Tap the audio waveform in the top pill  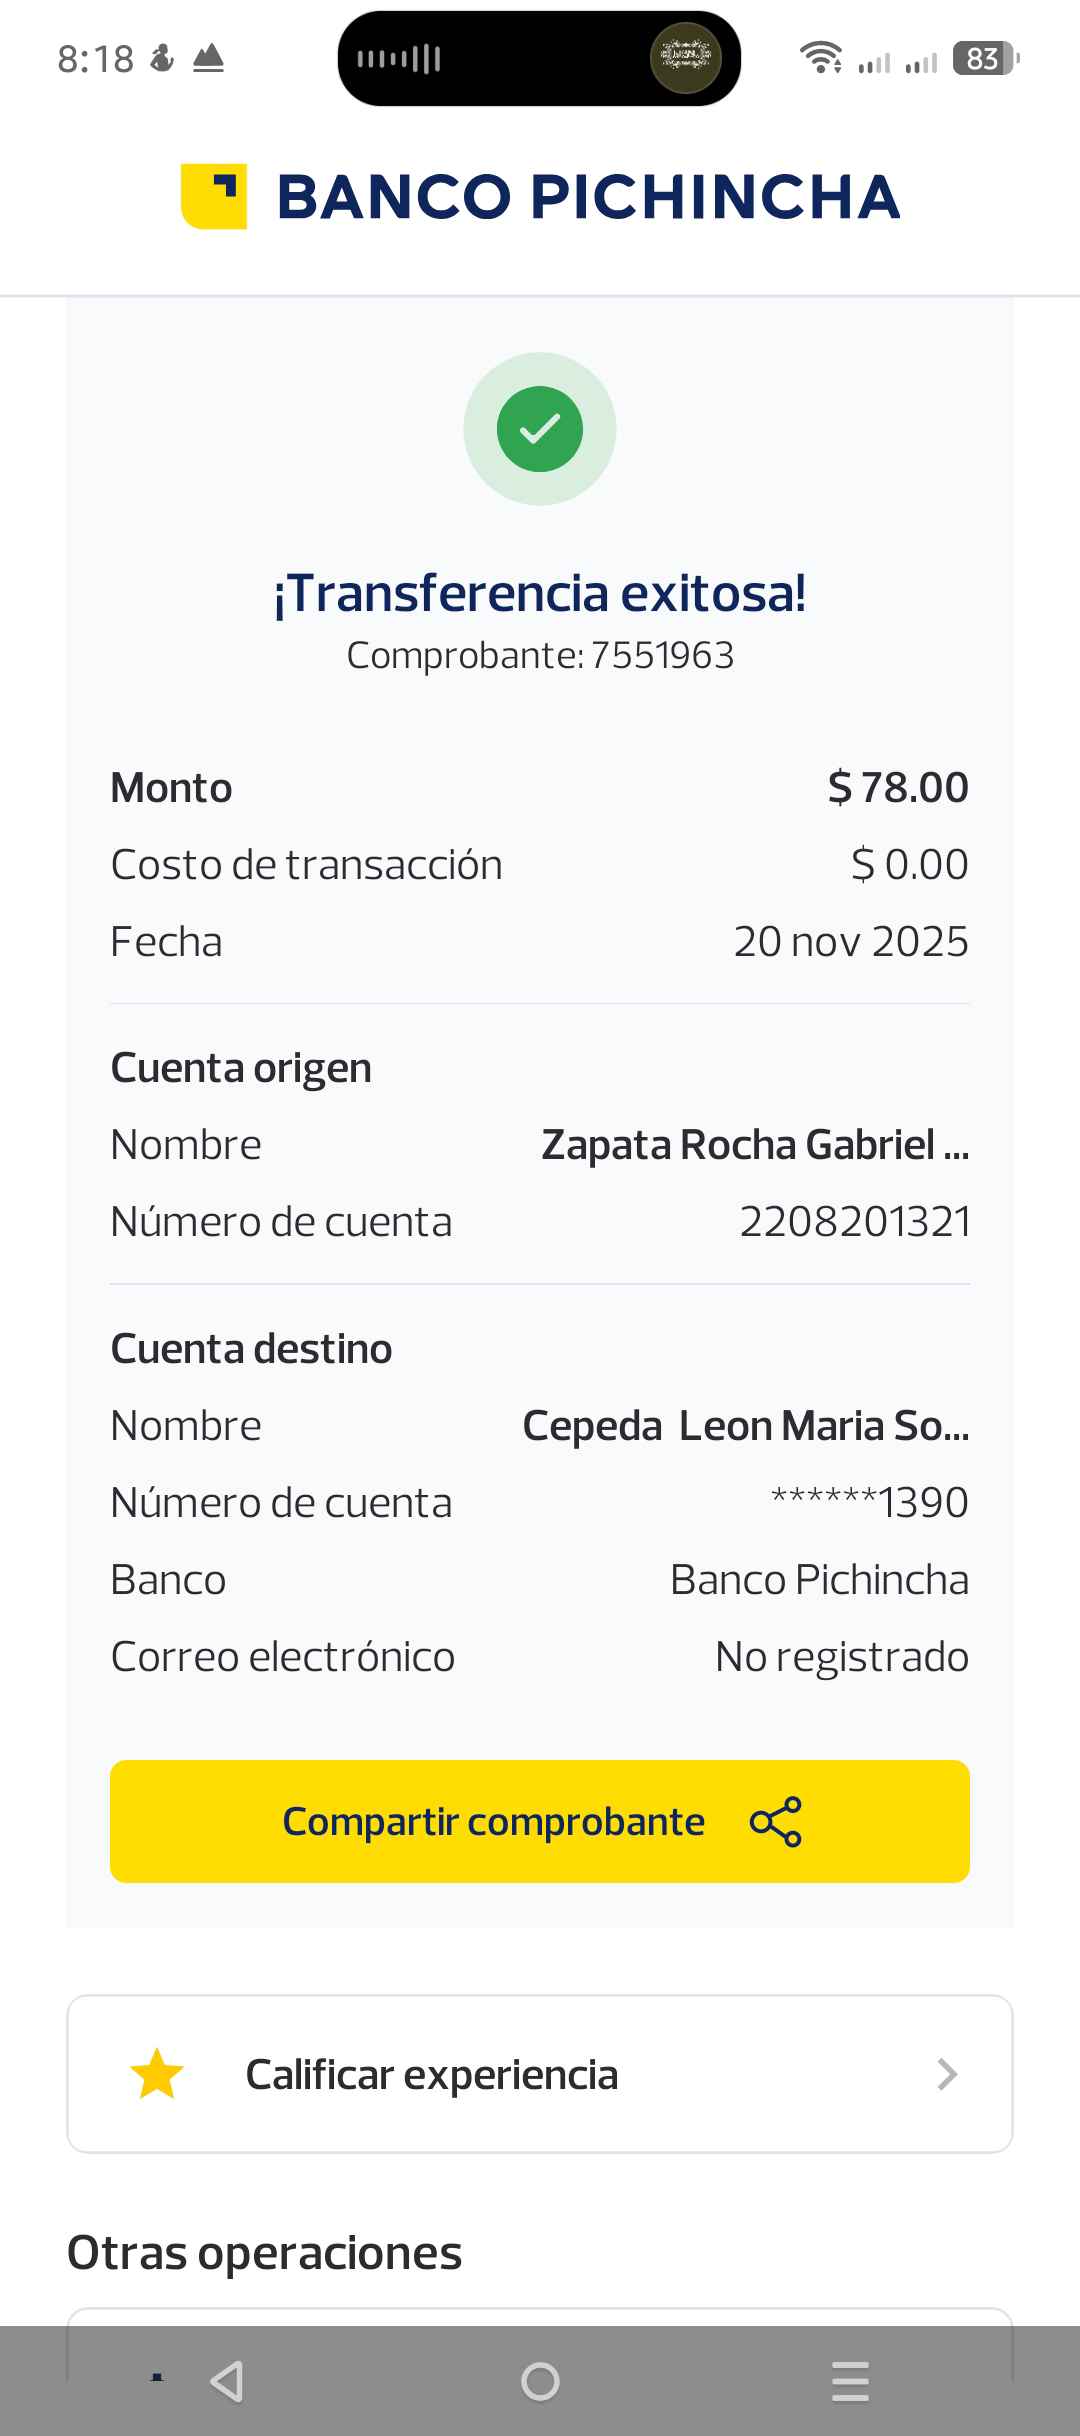[400, 59]
